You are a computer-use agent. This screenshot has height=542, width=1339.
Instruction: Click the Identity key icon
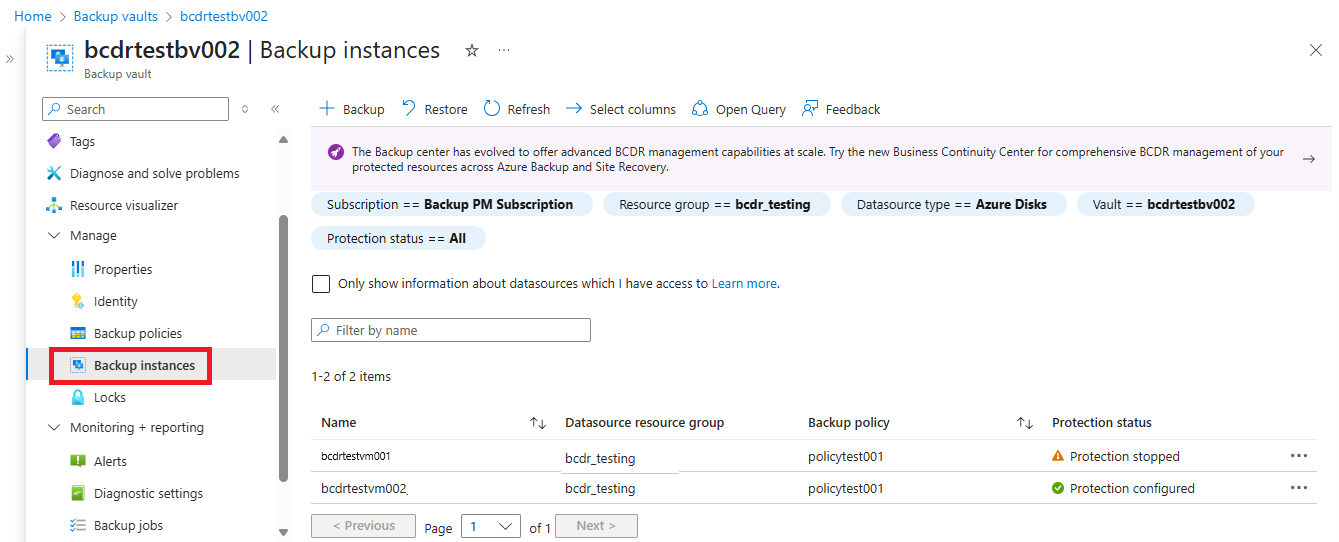tap(78, 301)
